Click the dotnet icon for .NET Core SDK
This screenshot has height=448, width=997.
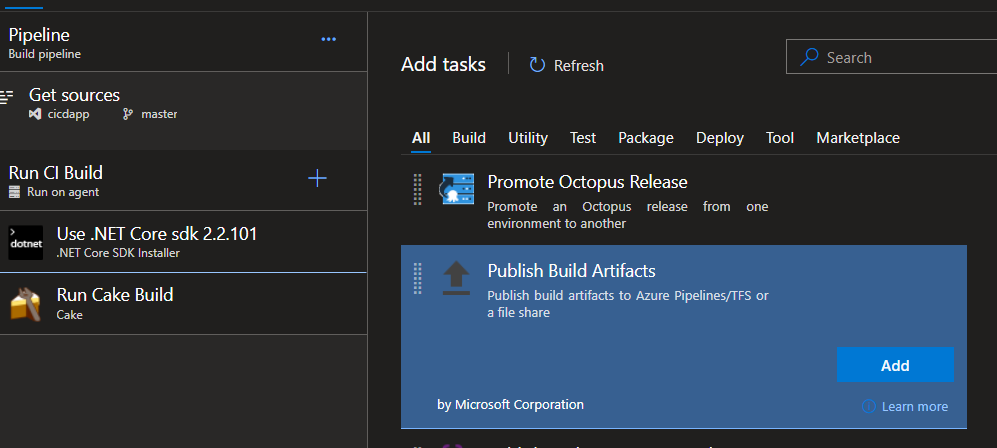pos(25,242)
